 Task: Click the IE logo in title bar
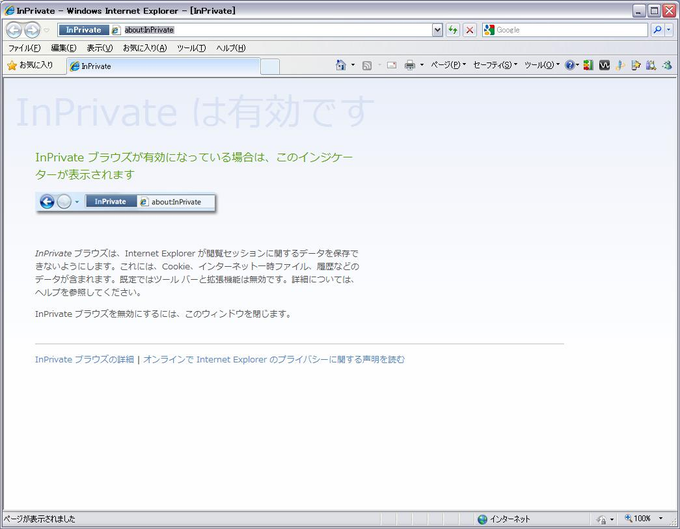[x=9, y=11]
